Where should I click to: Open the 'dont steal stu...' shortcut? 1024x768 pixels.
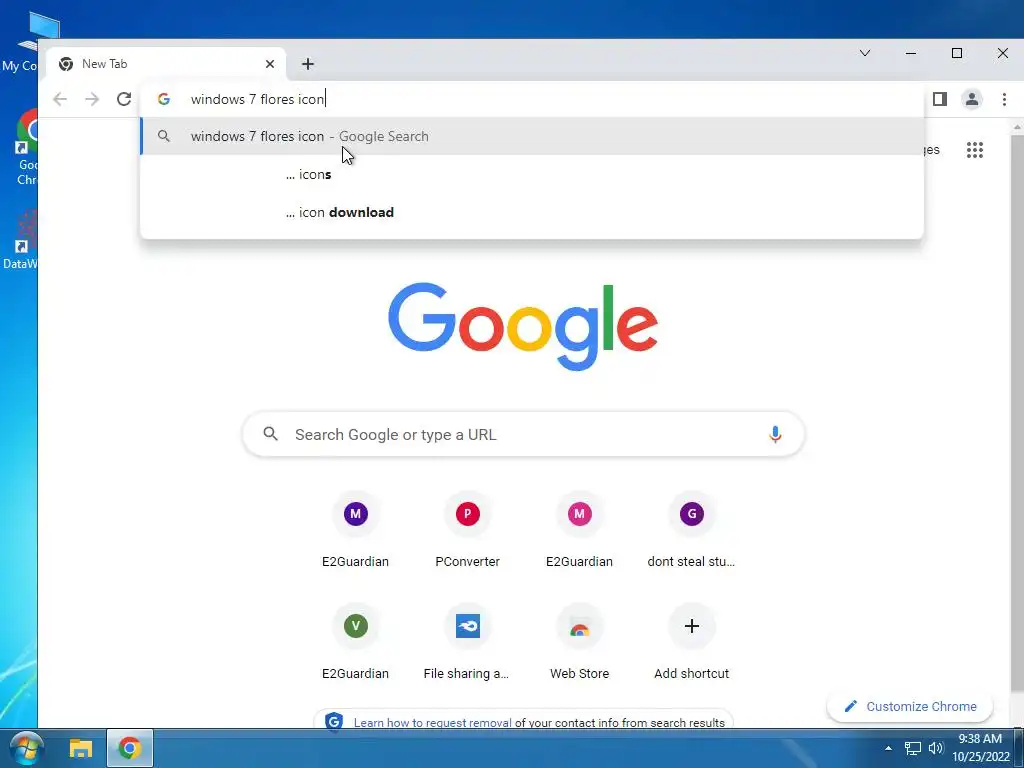692,531
